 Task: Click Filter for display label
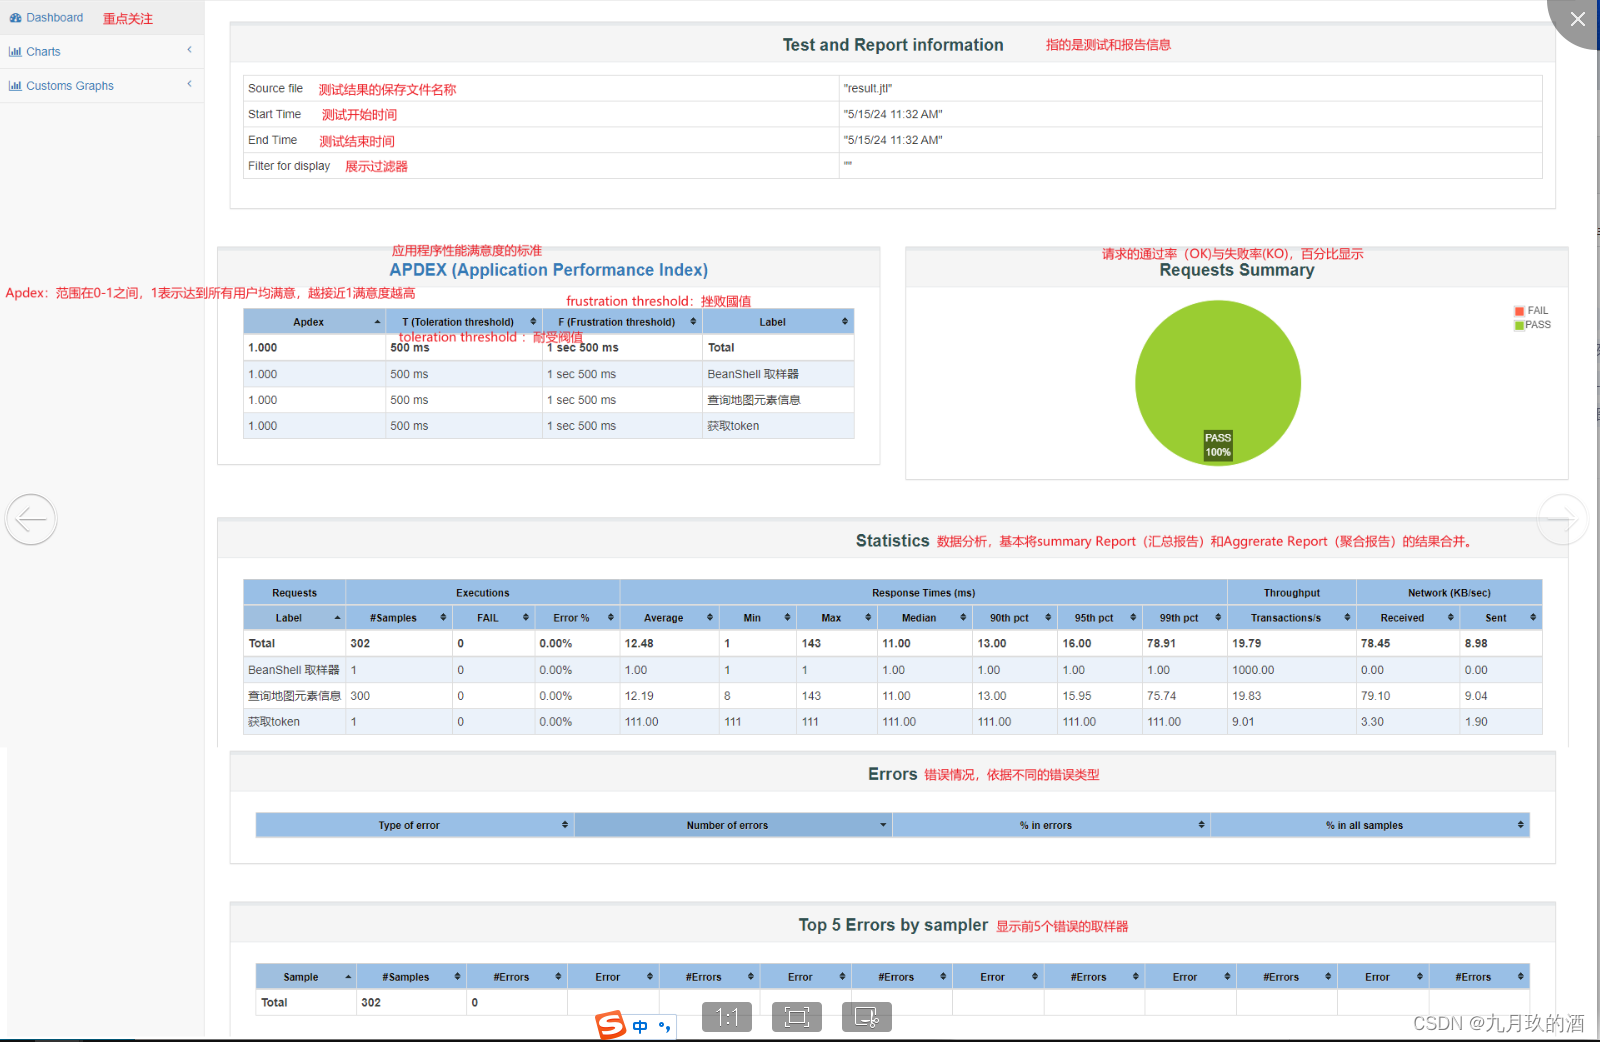coord(289,166)
